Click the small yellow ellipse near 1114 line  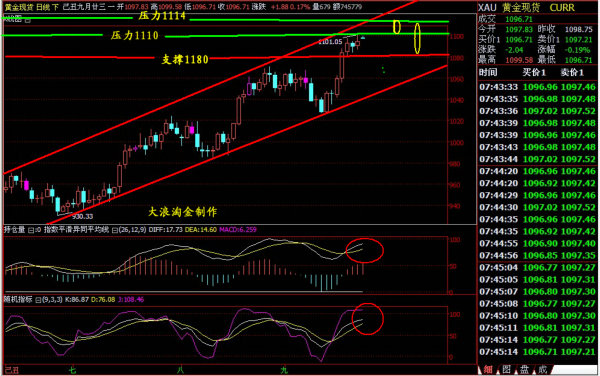(x=397, y=27)
